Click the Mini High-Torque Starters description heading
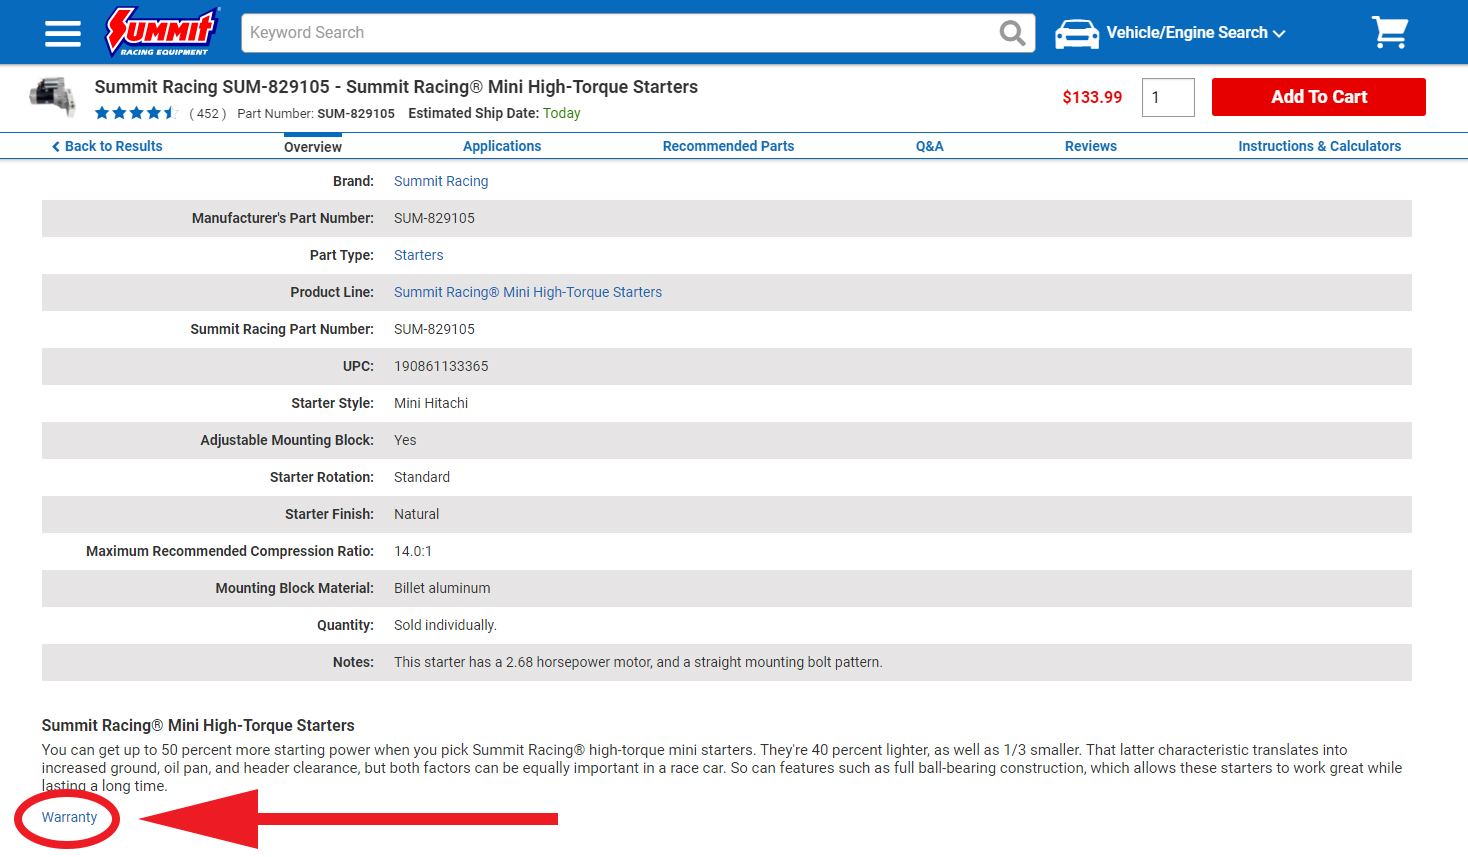This screenshot has width=1468, height=857. (x=198, y=725)
